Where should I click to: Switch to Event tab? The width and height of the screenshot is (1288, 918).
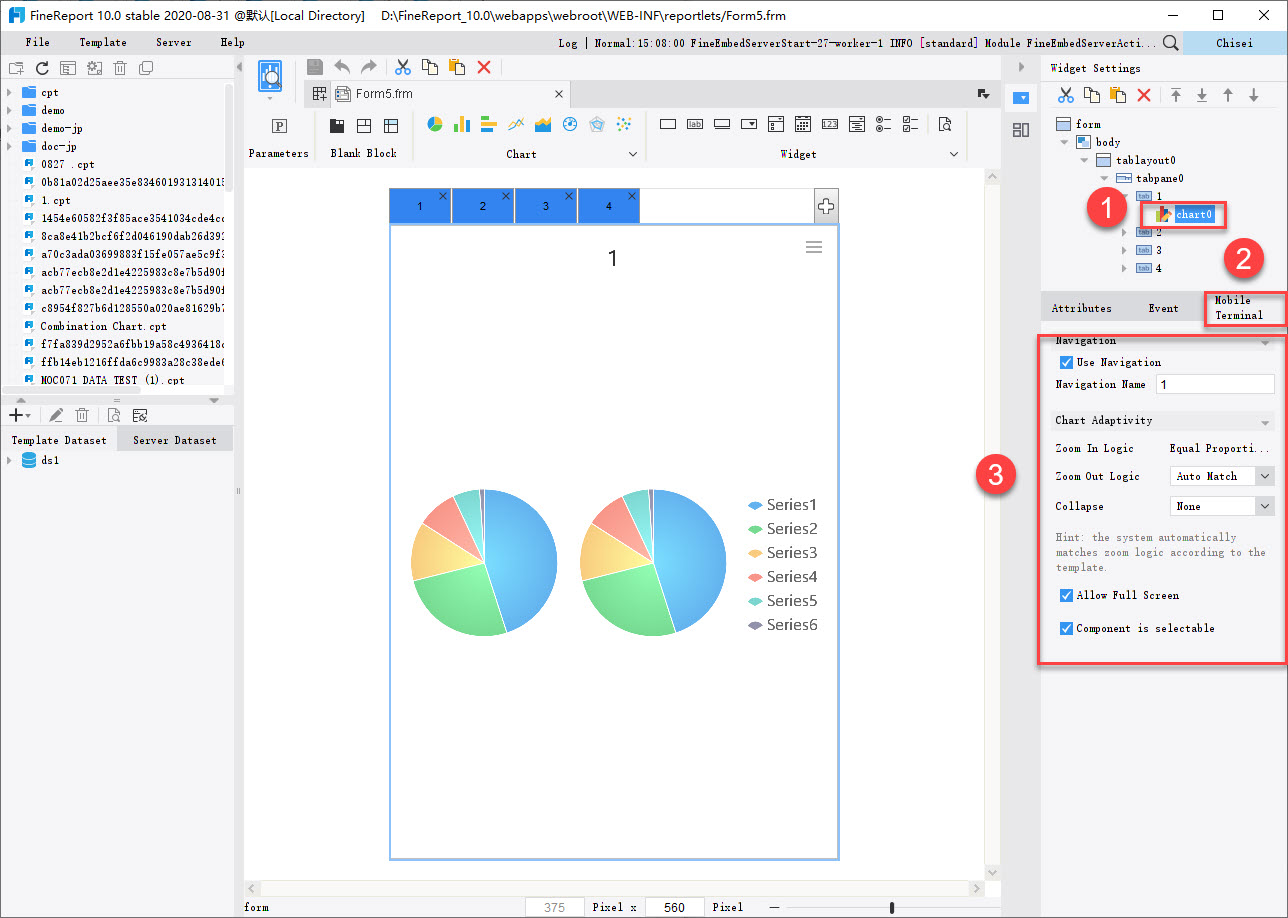(x=1163, y=308)
